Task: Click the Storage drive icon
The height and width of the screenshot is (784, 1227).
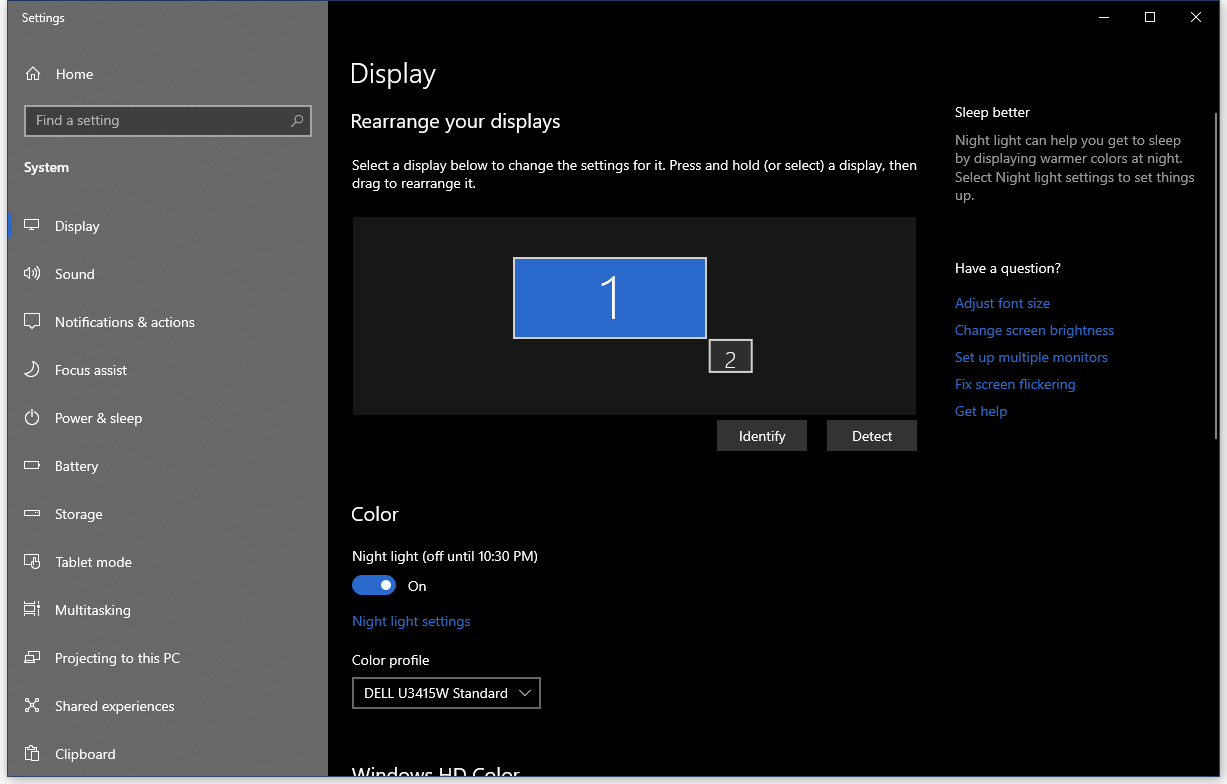Action: click(32, 514)
